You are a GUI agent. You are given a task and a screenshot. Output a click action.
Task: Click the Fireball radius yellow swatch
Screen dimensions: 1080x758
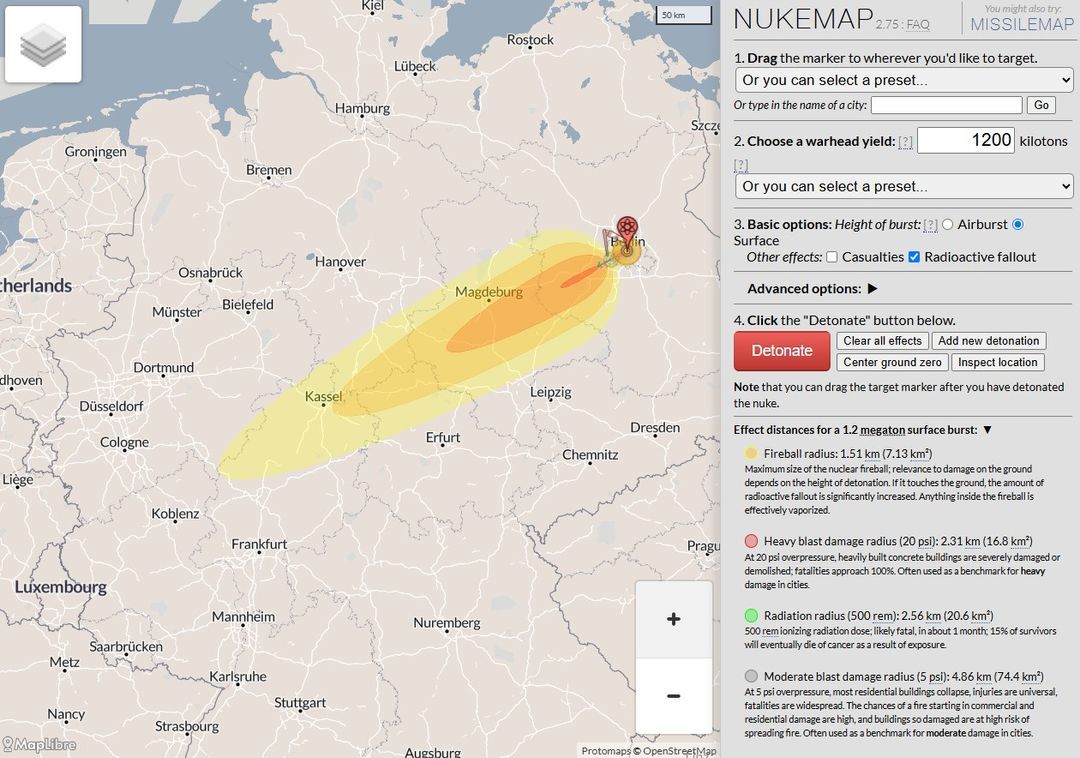click(751, 453)
